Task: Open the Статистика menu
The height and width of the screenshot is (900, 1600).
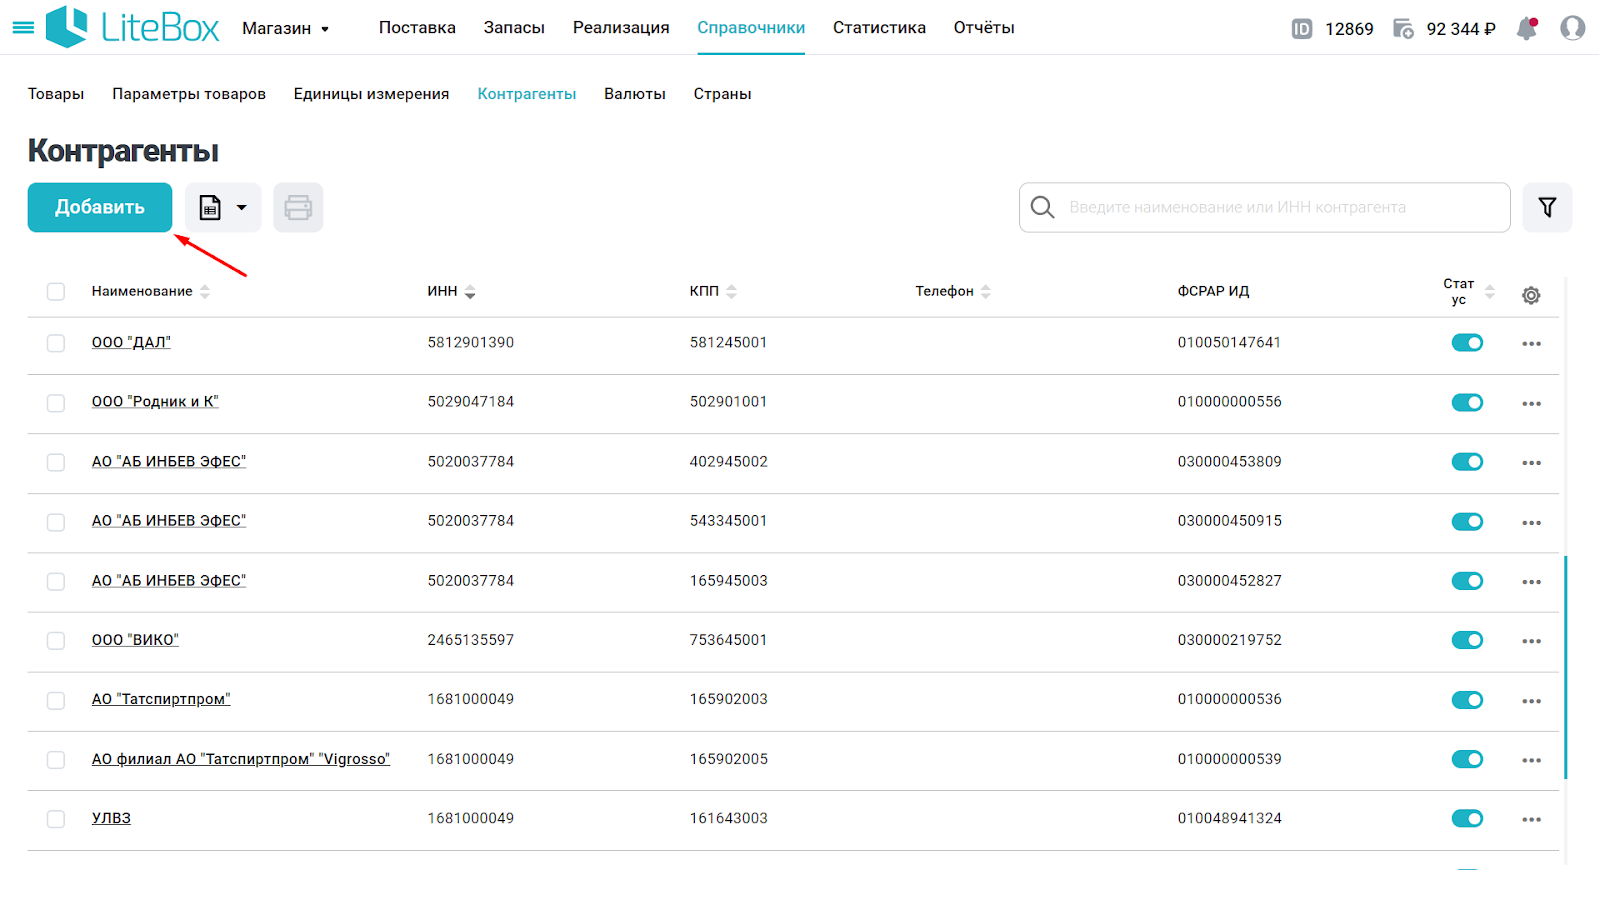Action: pyautogui.click(x=879, y=28)
